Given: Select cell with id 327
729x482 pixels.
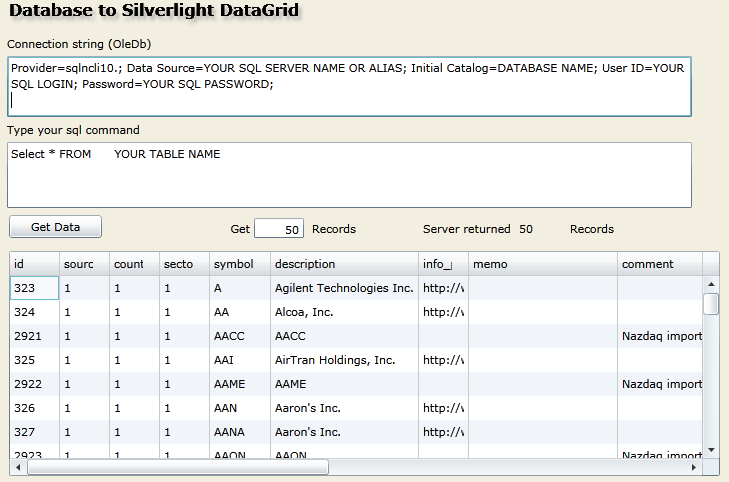Looking at the screenshot, I should pyautogui.click(x=34, y=432).
